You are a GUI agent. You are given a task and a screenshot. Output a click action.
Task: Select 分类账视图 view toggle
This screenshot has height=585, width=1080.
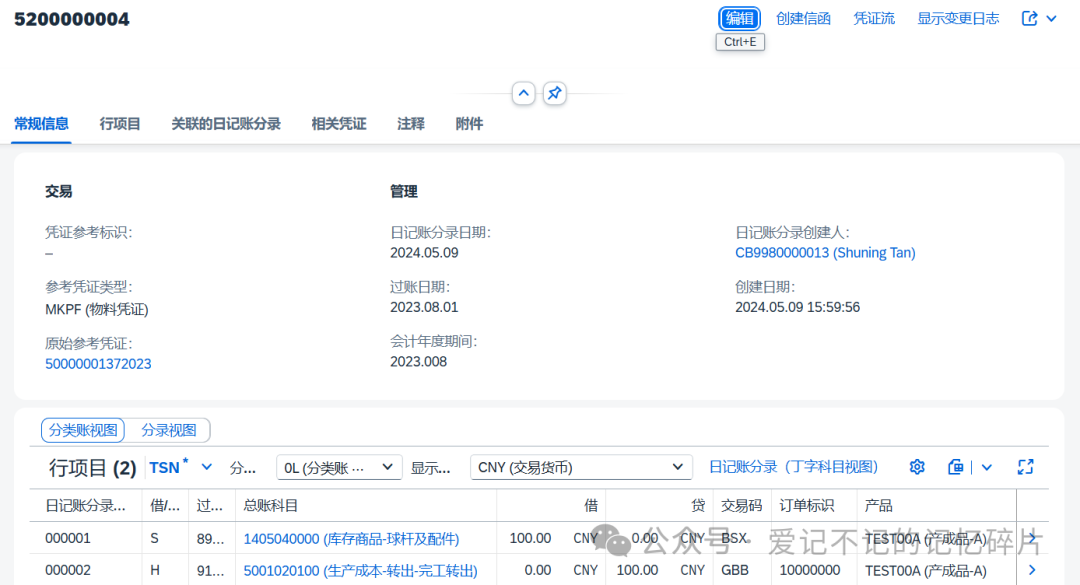tap(83, 430)
